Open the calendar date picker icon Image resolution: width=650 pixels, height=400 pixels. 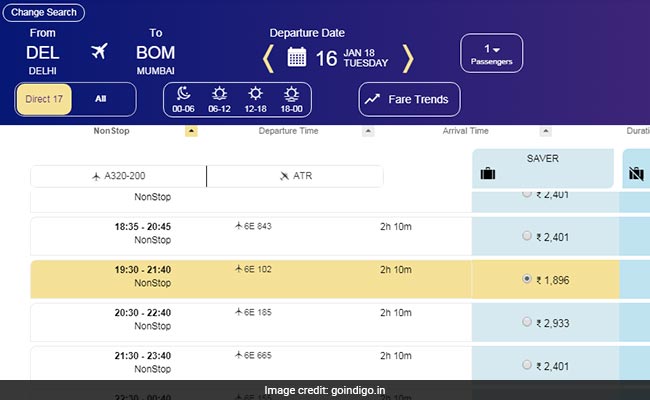point(297,57)
